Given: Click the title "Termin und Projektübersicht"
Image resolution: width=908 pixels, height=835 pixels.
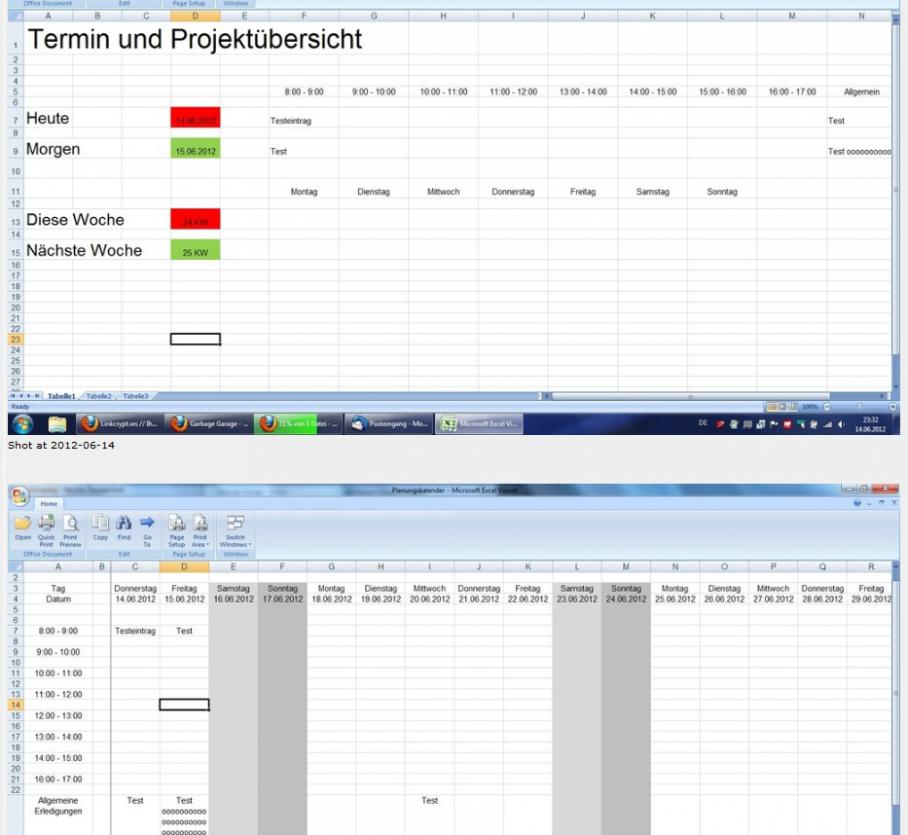Looking at the screenshot, I should [x=195, y=39].
